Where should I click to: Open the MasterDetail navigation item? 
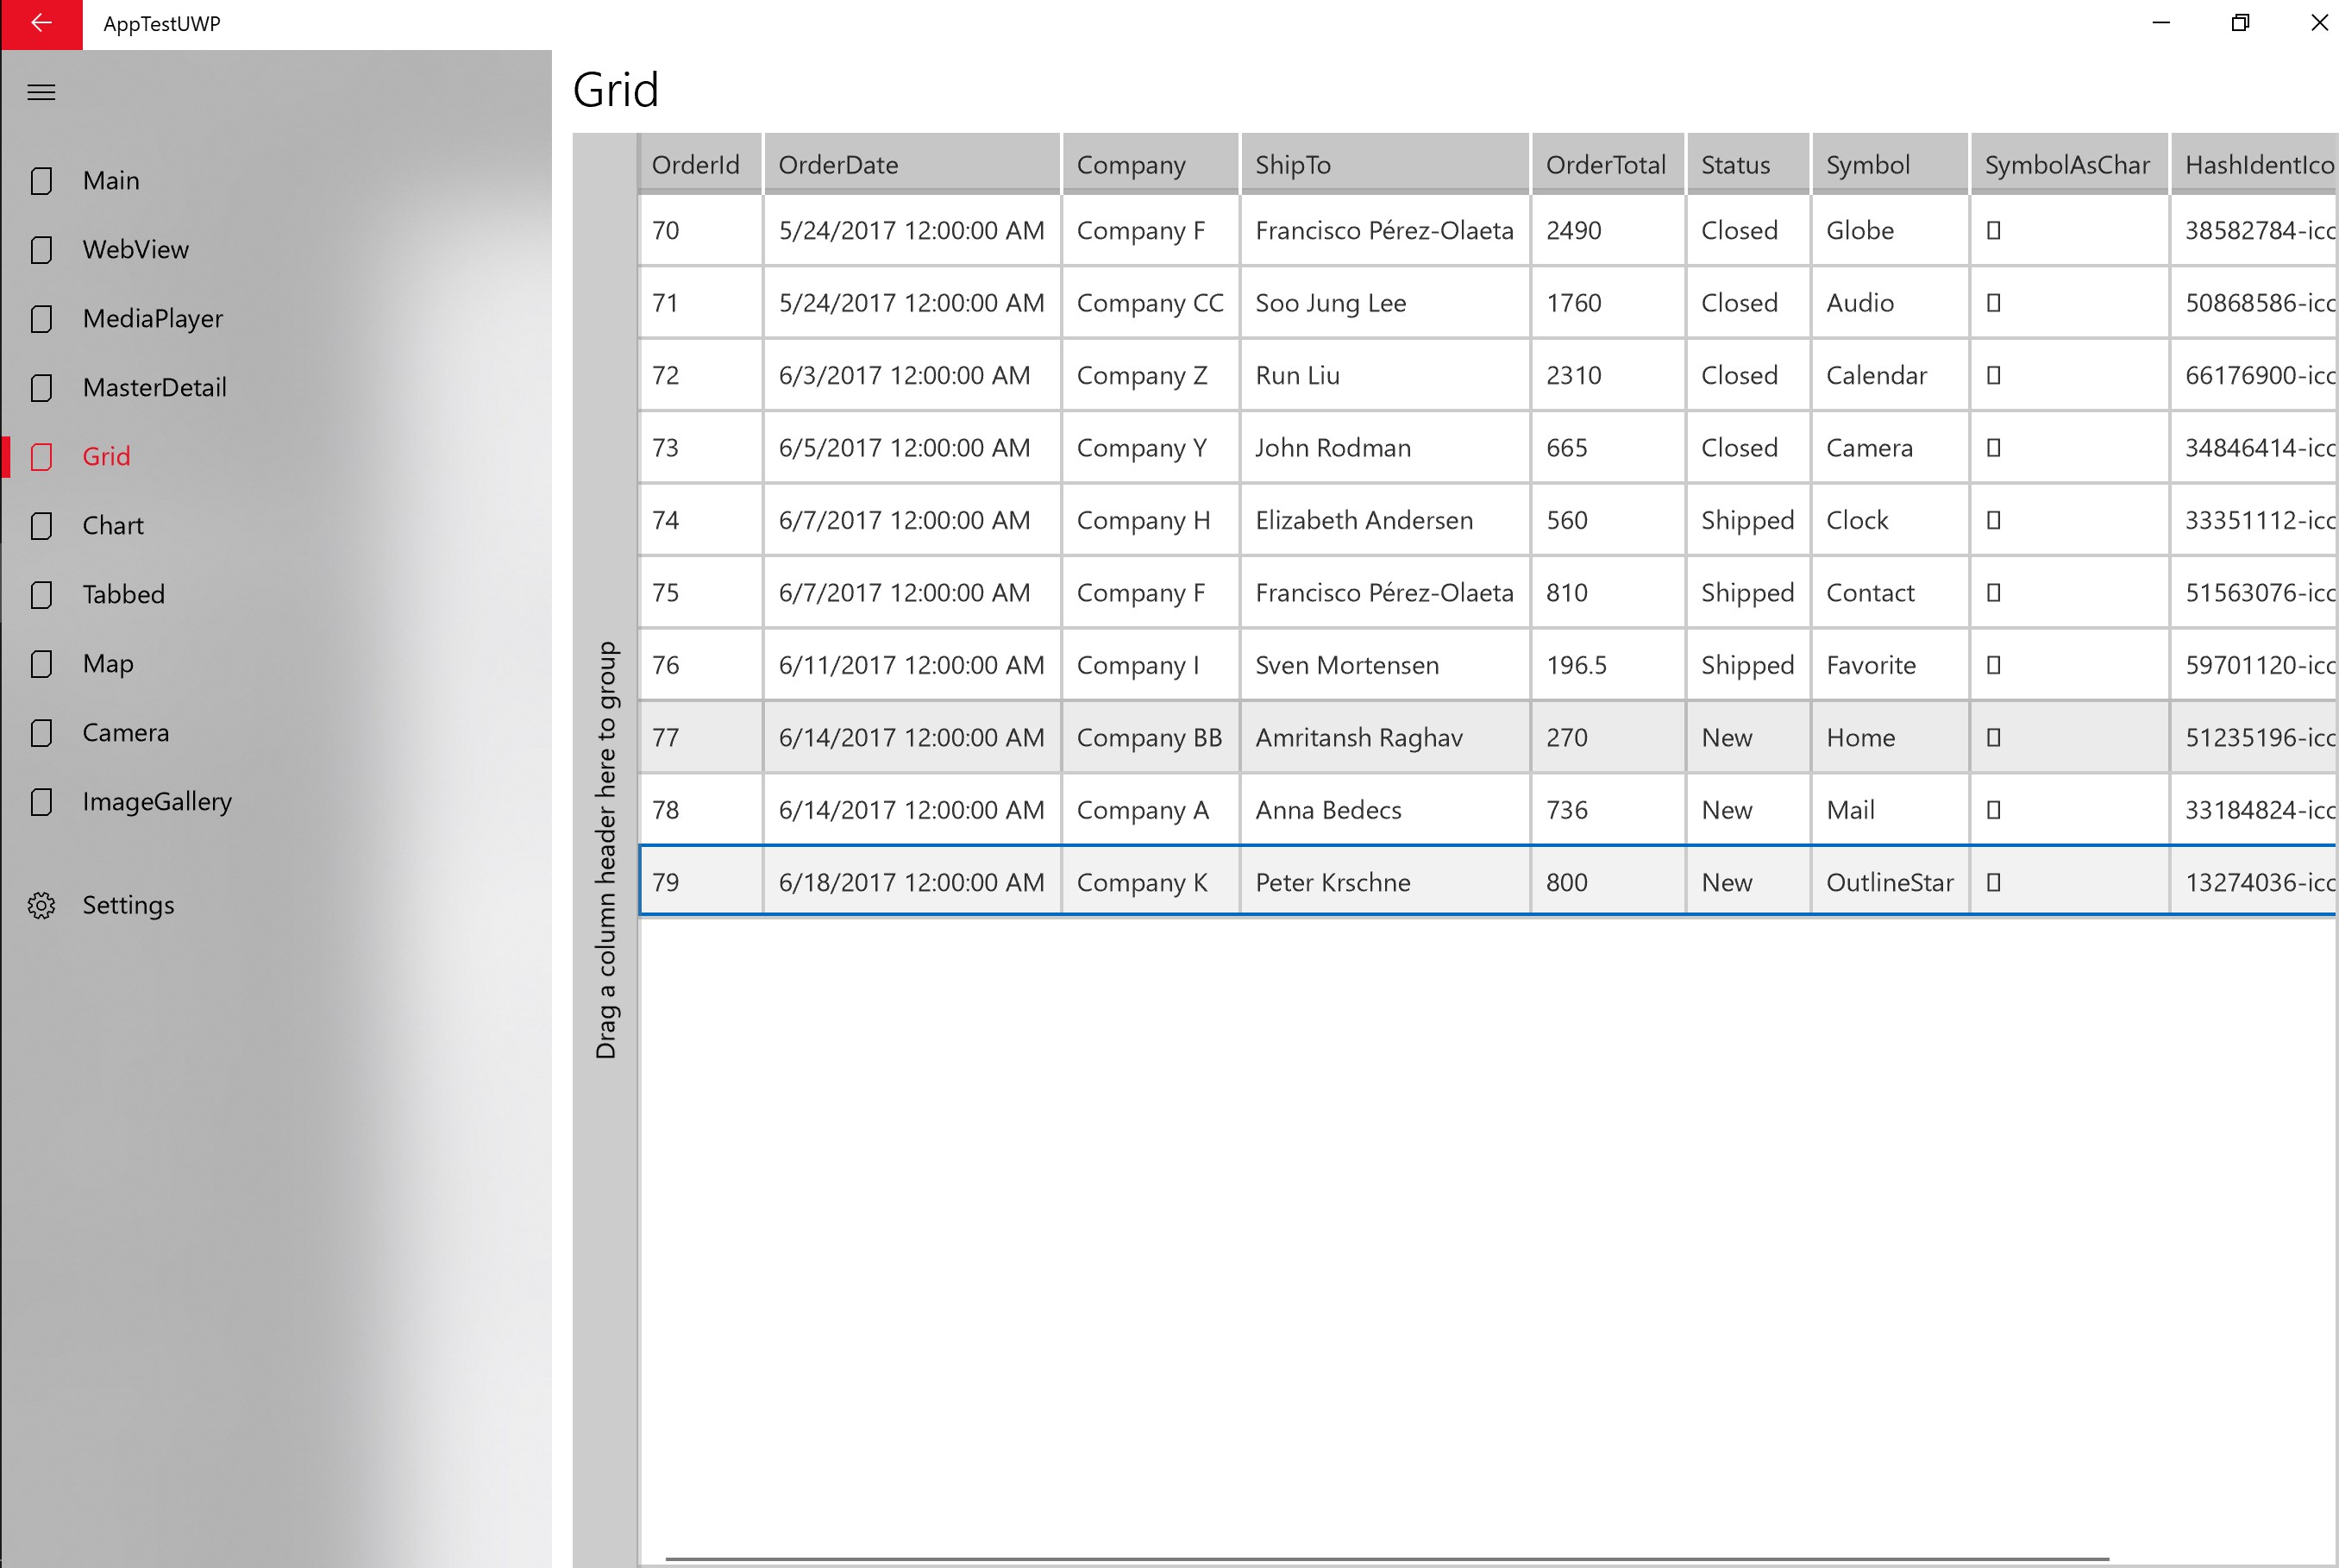coord(154,388)
